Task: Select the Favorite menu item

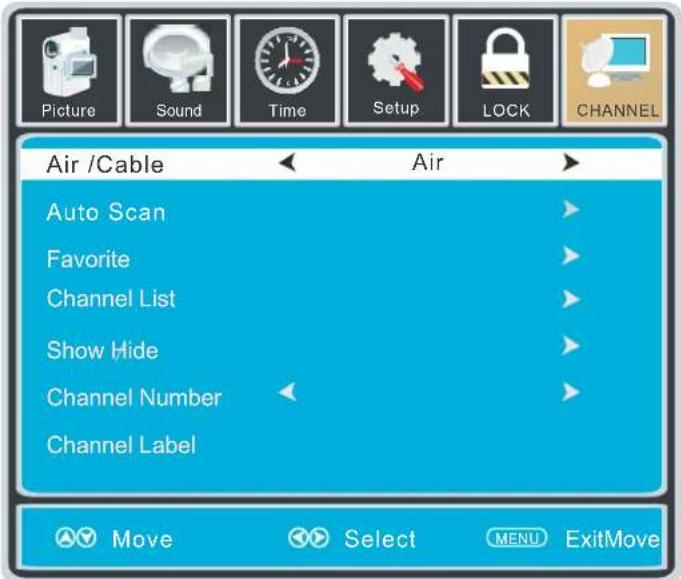Action: [88, 259]
